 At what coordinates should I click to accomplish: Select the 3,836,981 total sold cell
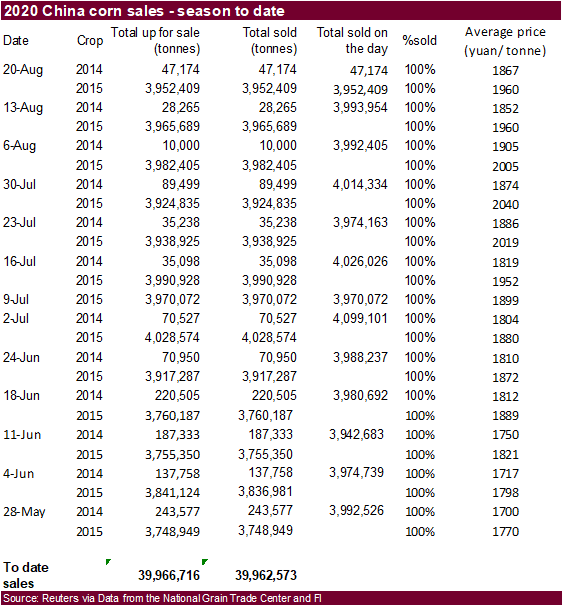[x=265, y=492]
